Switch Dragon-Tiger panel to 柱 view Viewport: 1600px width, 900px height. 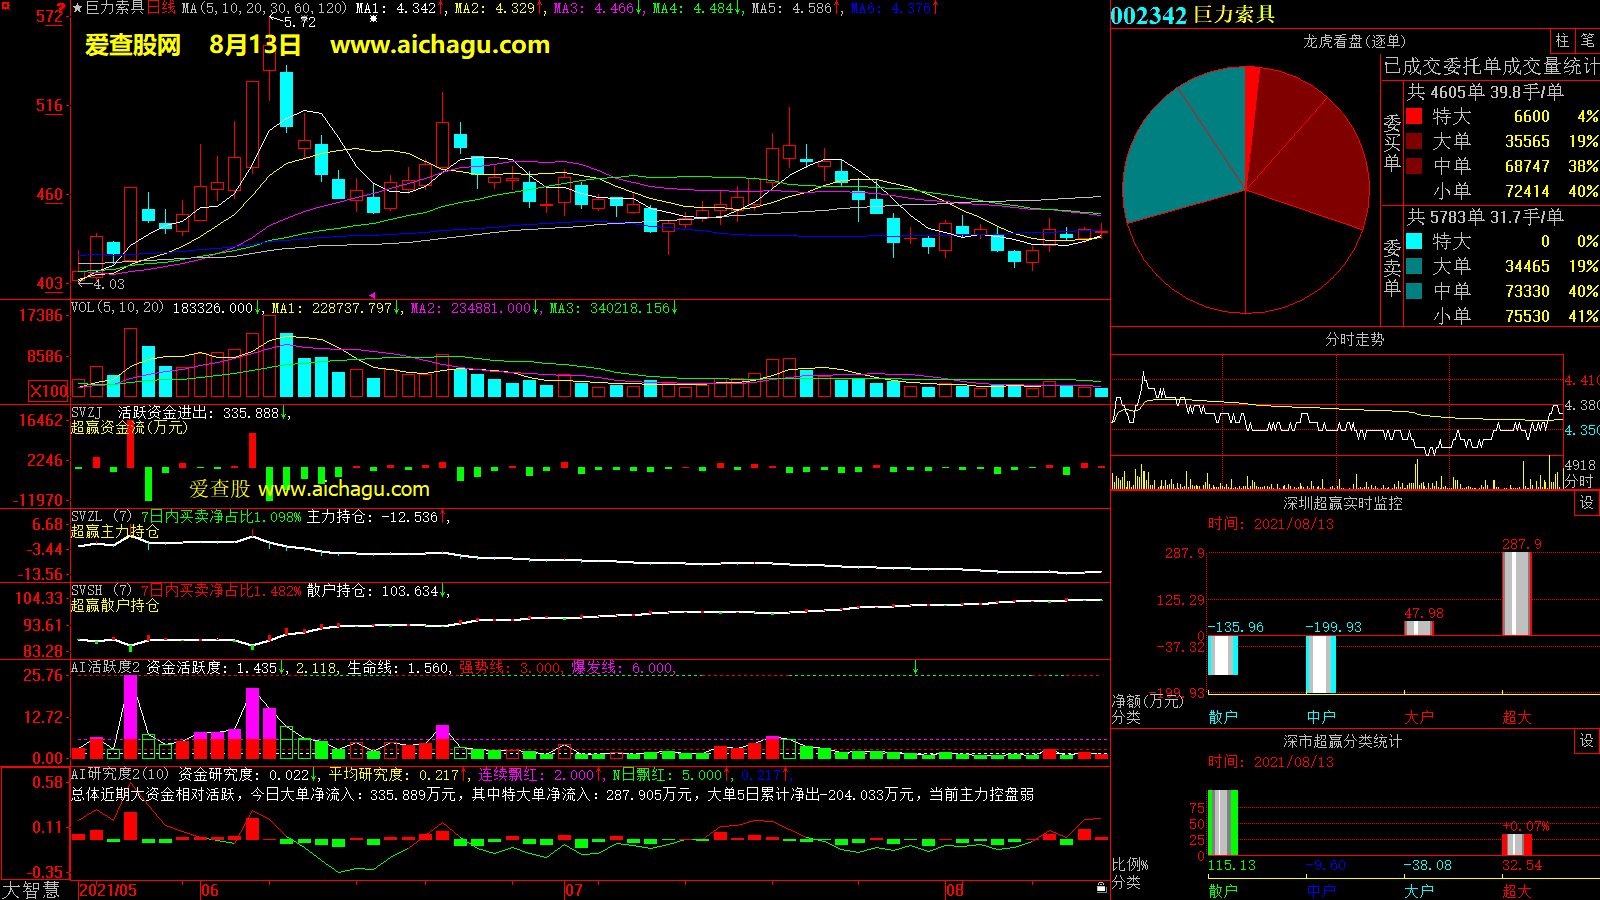(x=1562, y=41)
